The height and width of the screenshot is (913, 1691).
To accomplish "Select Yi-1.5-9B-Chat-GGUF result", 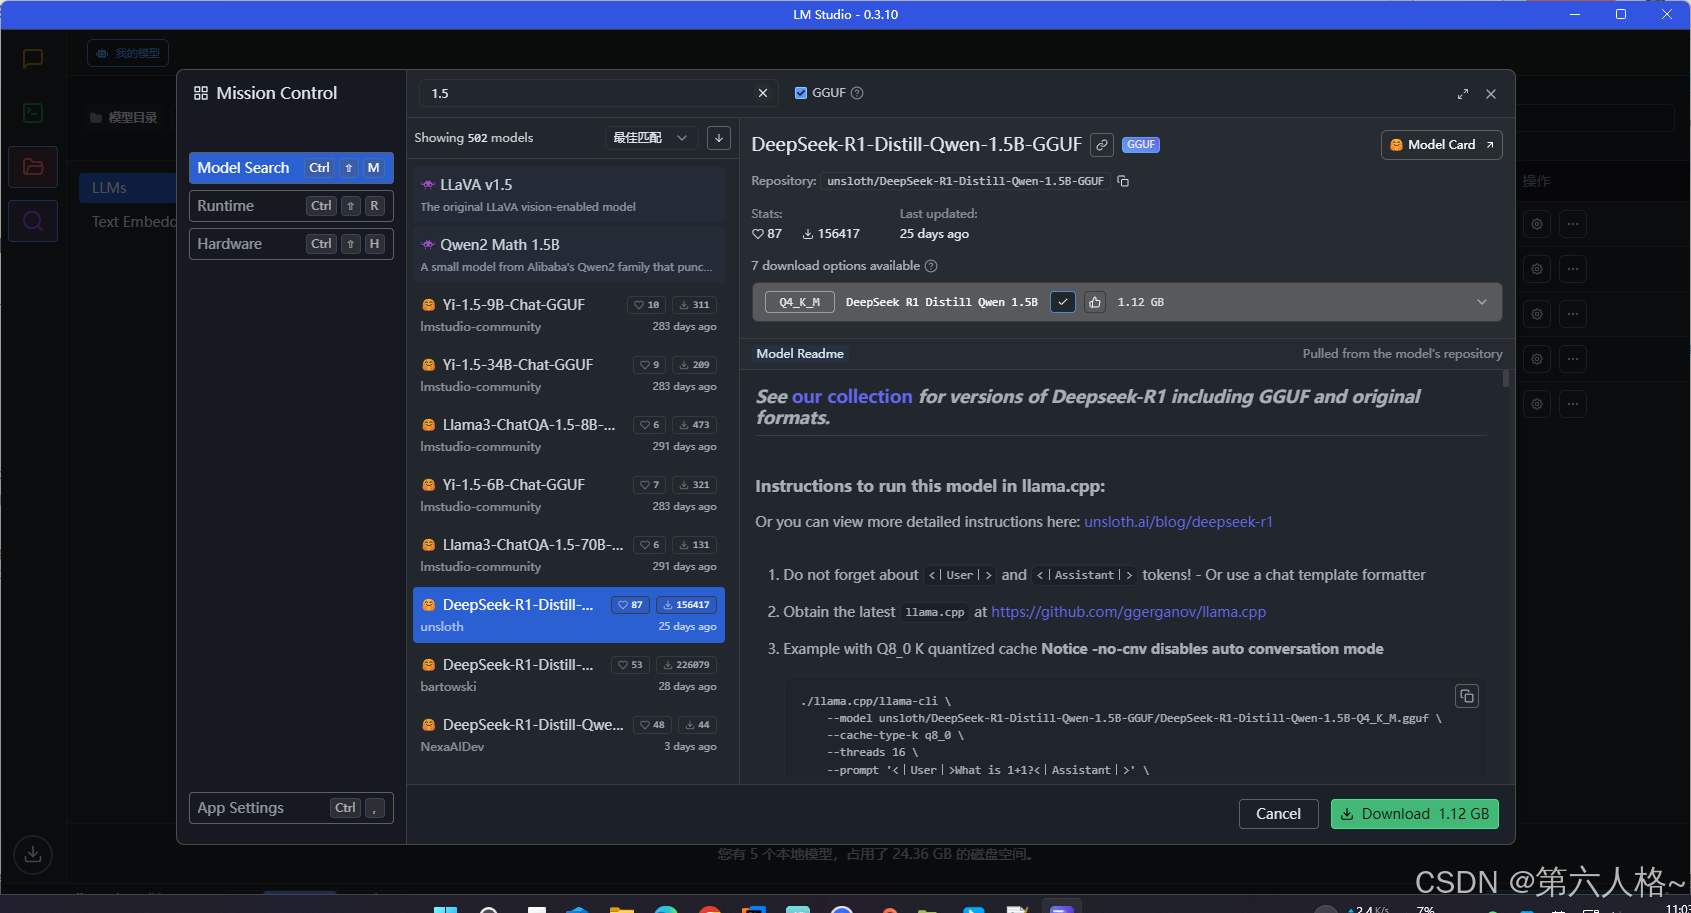I will (x=569, y=315).
